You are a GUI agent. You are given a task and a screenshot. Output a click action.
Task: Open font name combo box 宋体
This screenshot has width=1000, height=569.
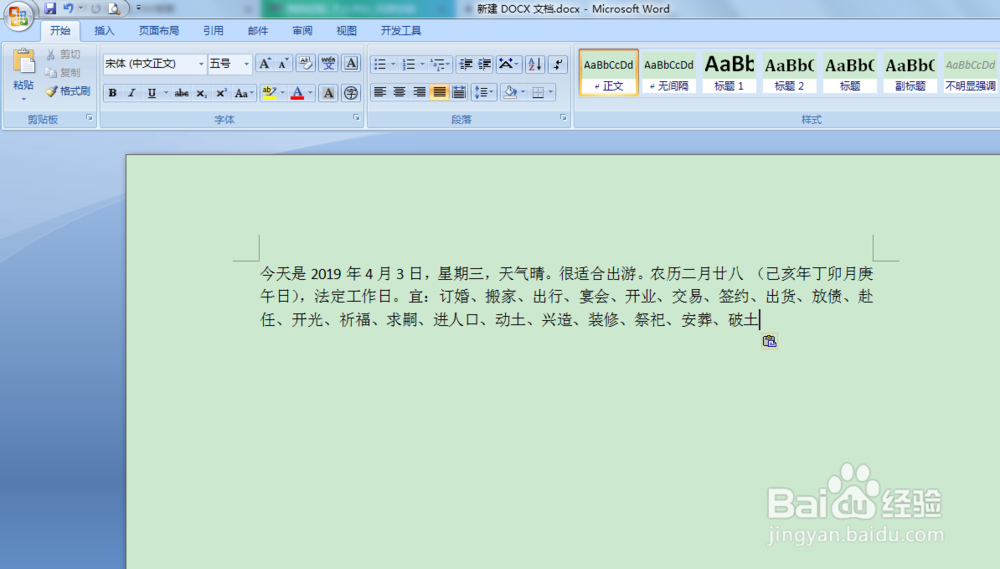[154, 64]
